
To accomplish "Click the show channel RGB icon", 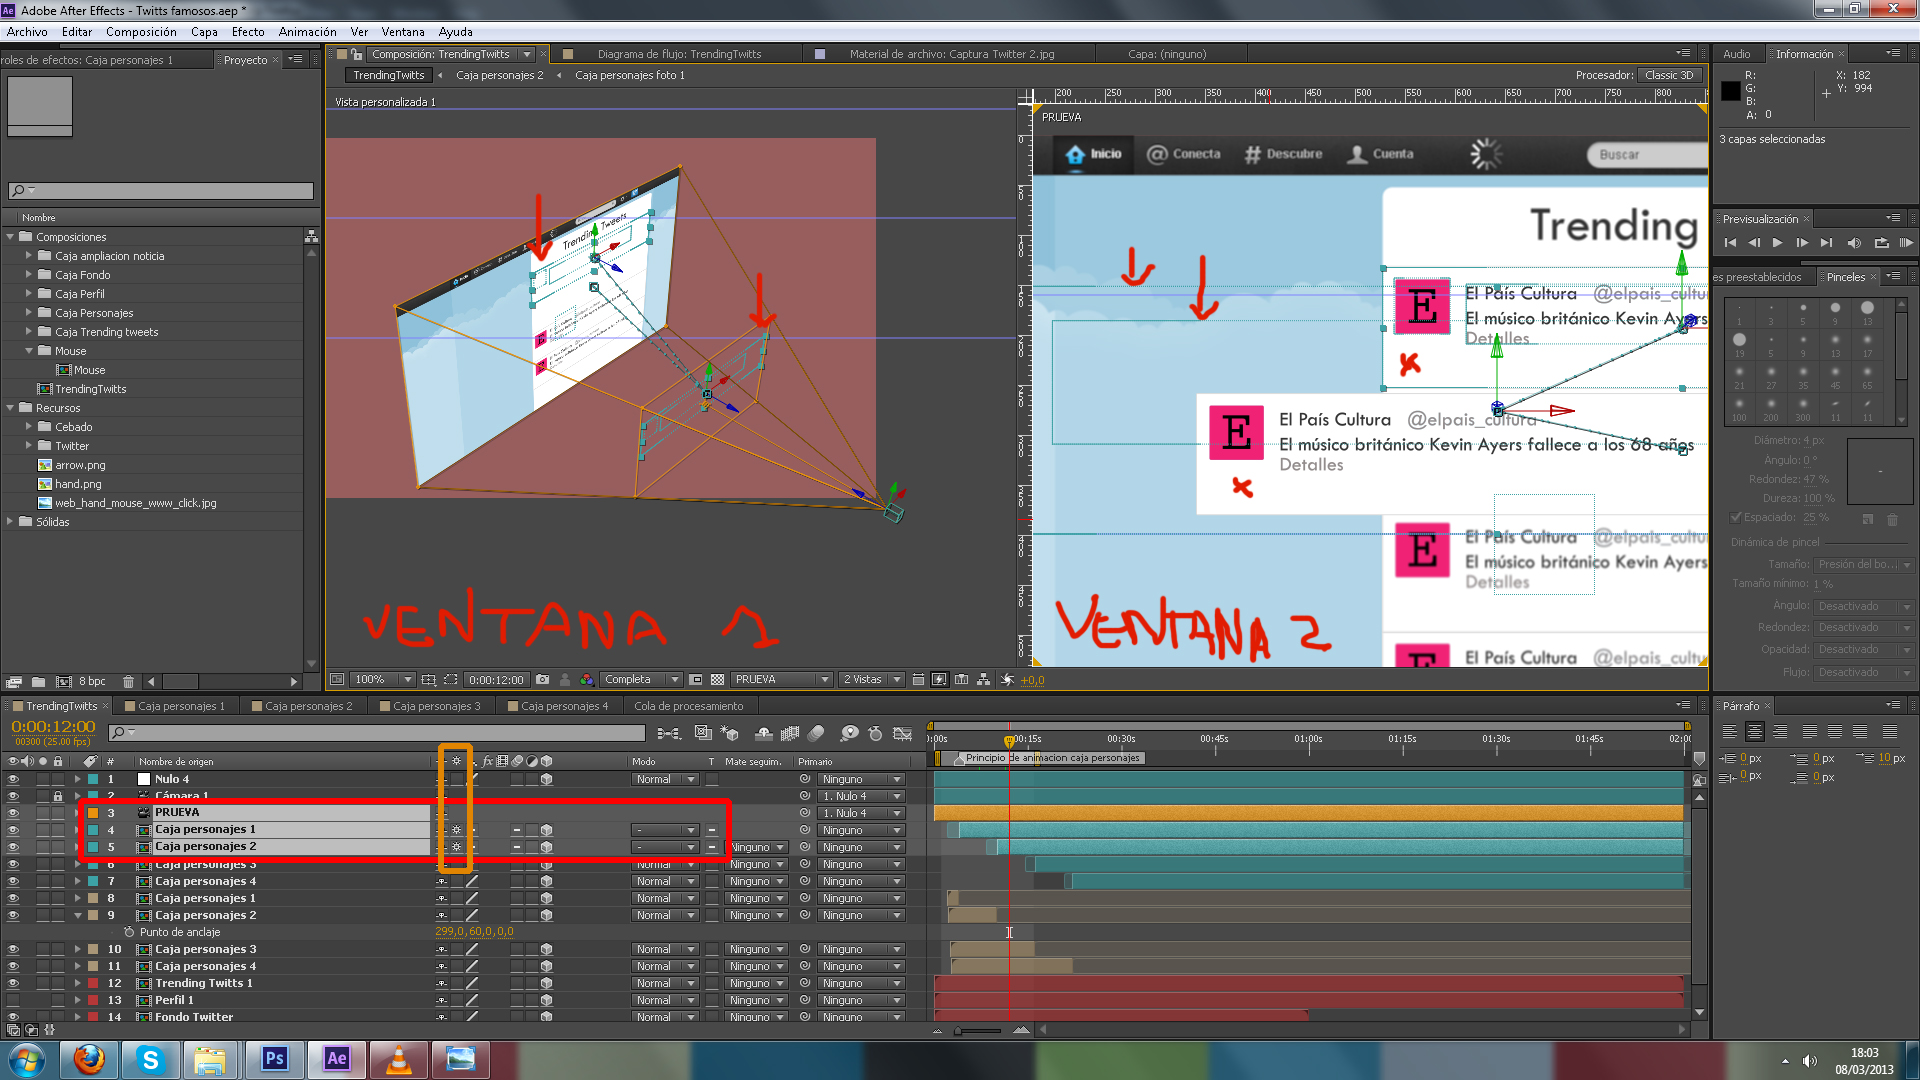I will (x=587, y=680).
